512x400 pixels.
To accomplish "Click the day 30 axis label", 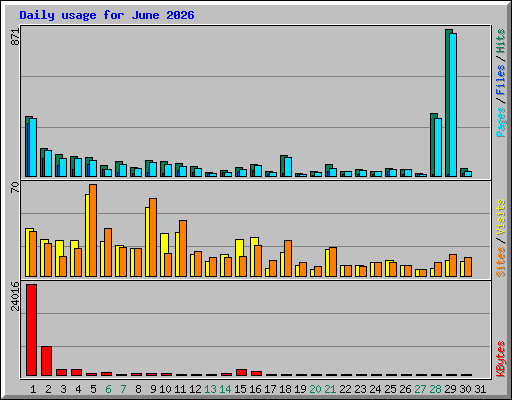I will [x=465, y=389].
